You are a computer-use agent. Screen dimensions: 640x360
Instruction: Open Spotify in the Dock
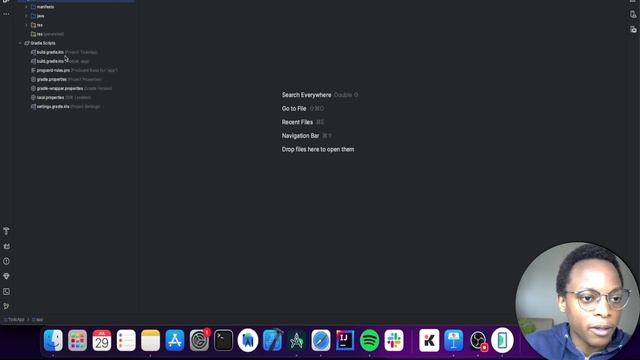369,340
